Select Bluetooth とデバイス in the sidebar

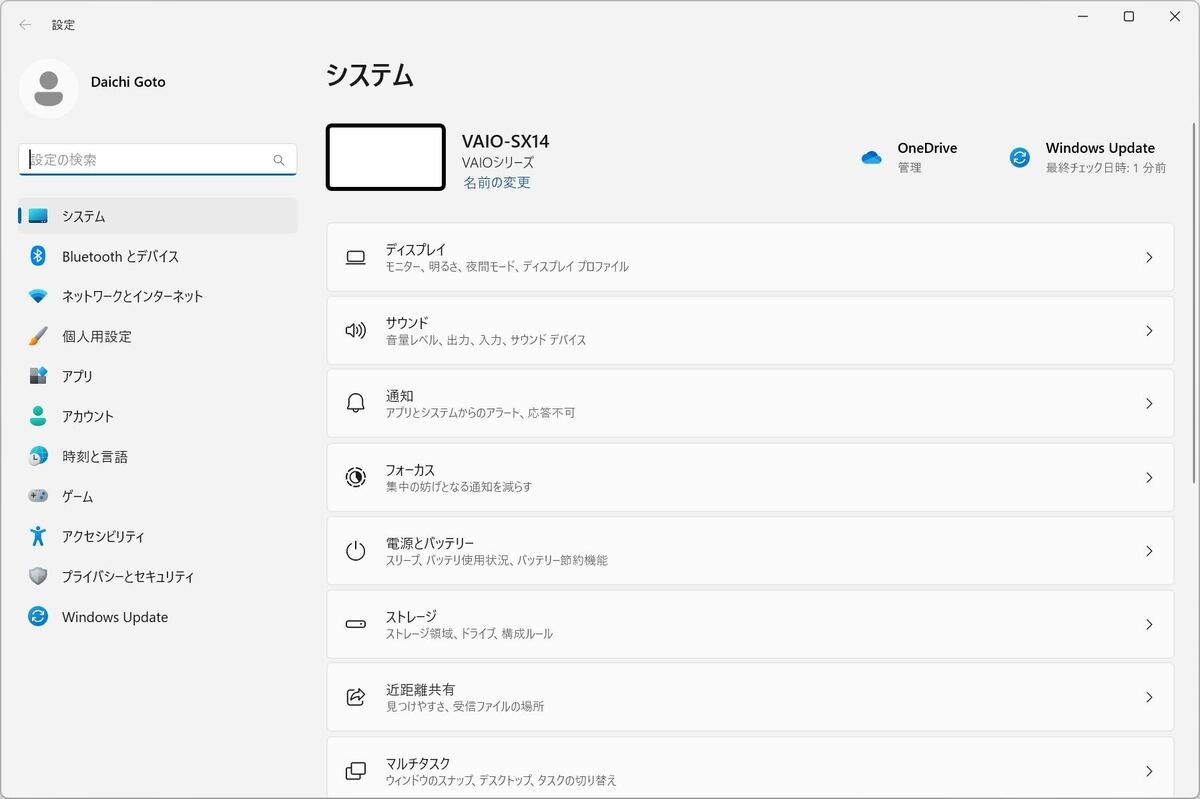[158, 256]
